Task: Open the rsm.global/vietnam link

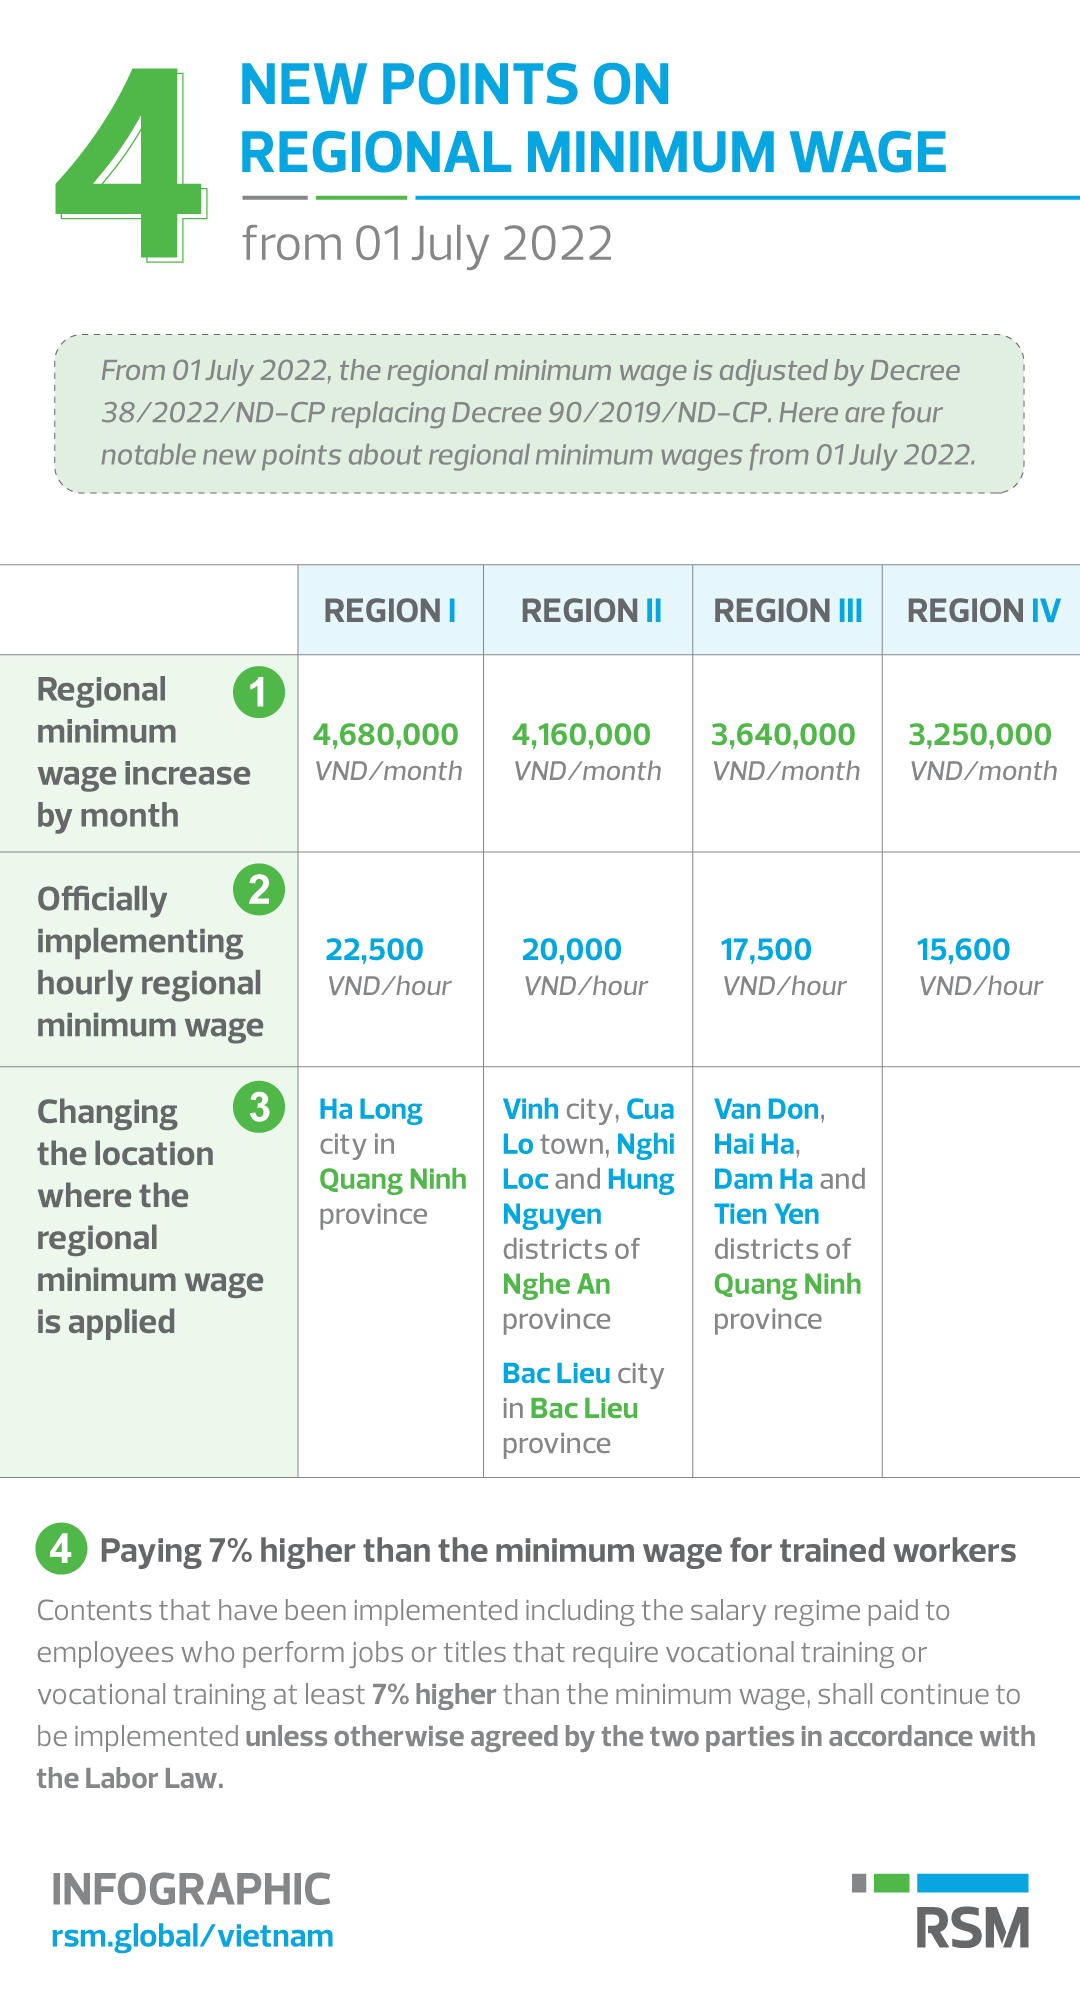Action: pos(192,1936)
